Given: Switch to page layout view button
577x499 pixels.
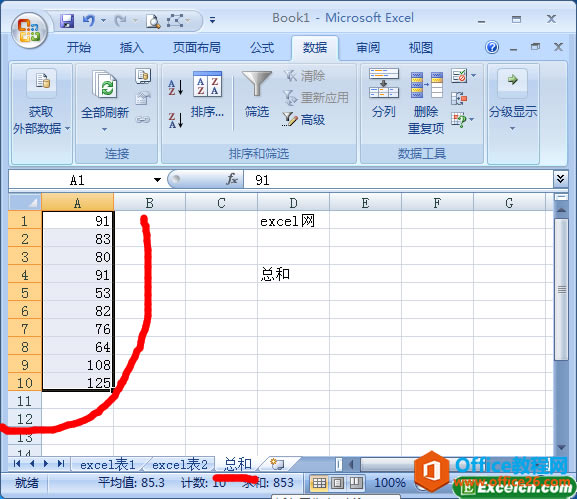Looking at the screenshot, I should (x=338, y=482).
